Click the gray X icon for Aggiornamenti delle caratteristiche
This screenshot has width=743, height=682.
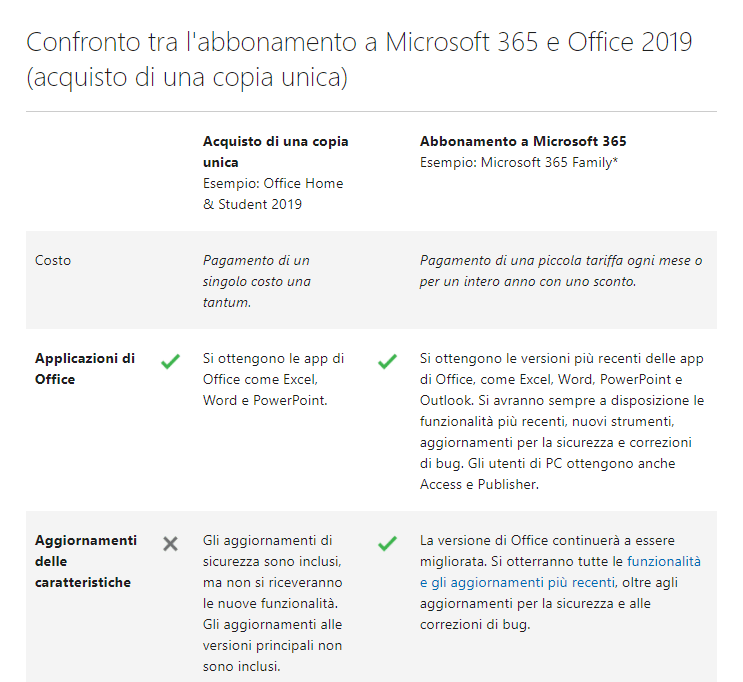(x=170, y=544)
